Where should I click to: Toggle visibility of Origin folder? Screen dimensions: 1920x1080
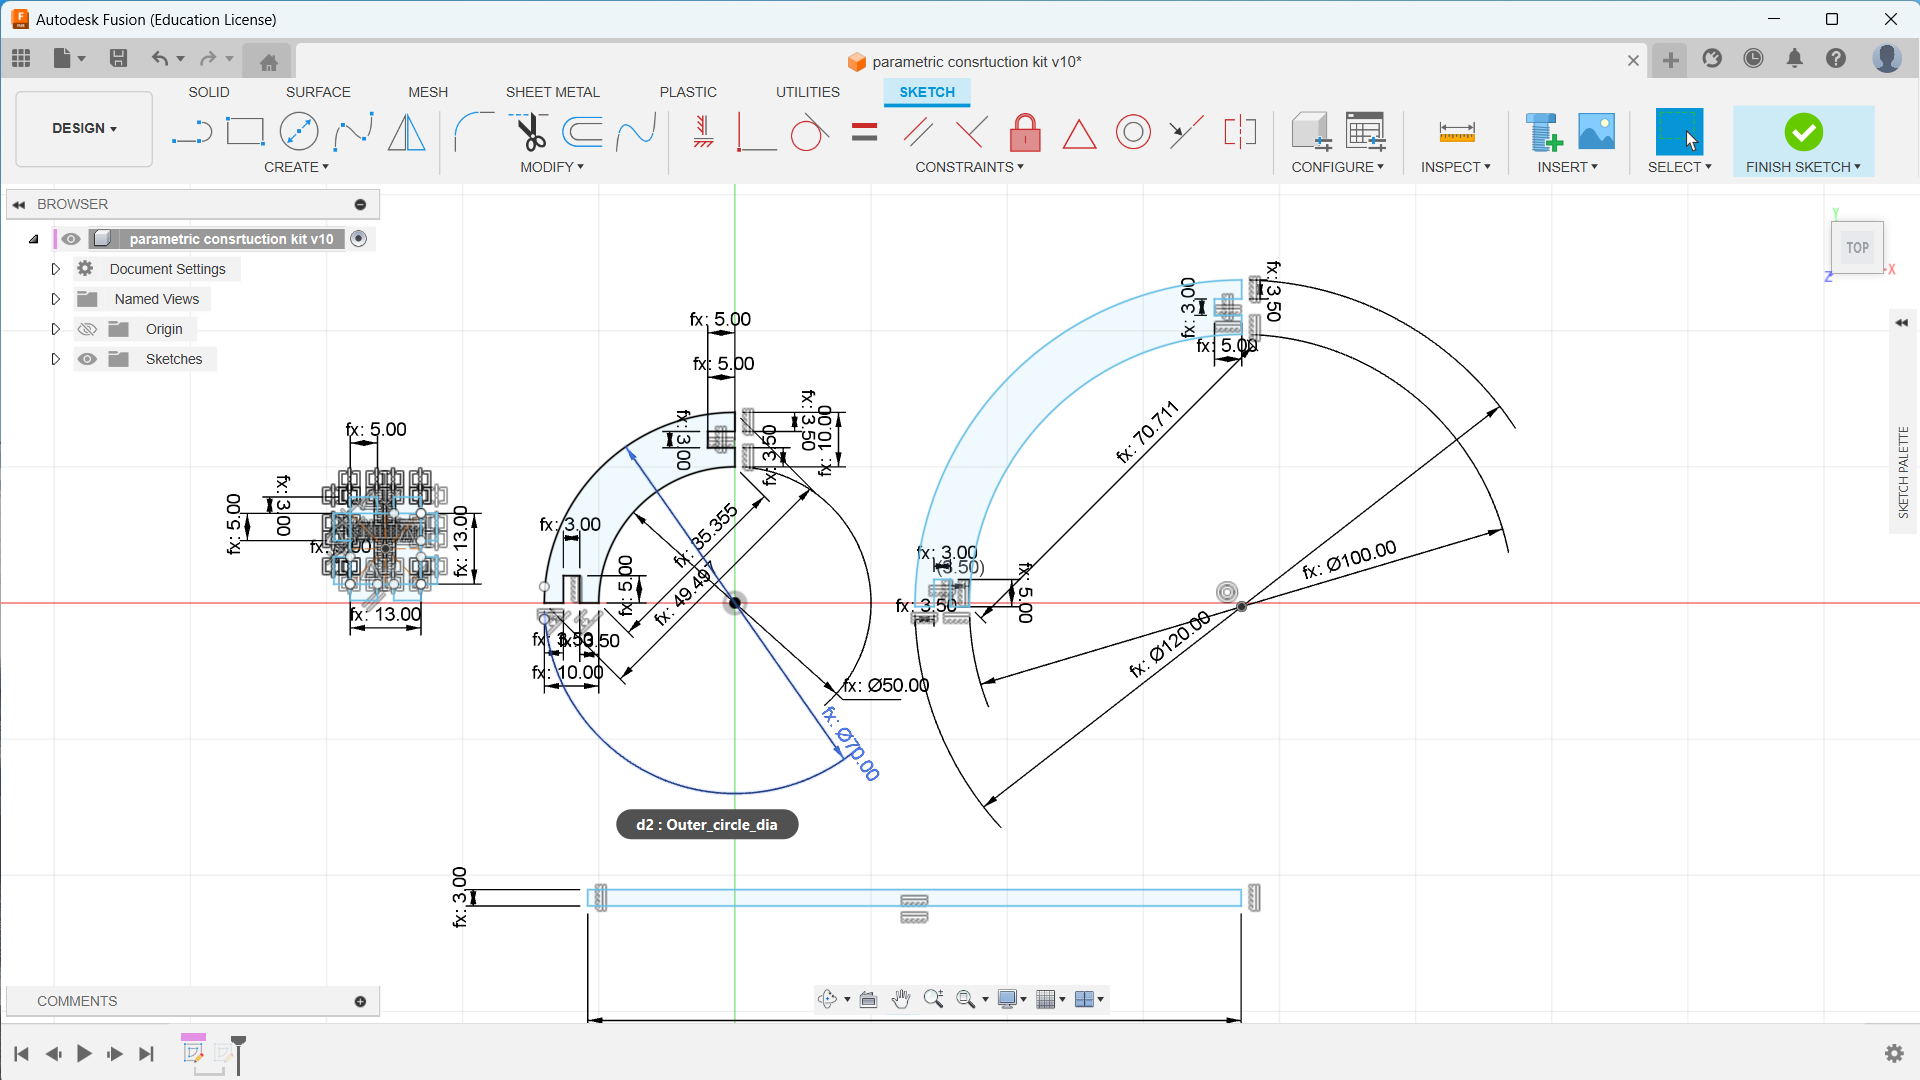(x=88, y=329)
